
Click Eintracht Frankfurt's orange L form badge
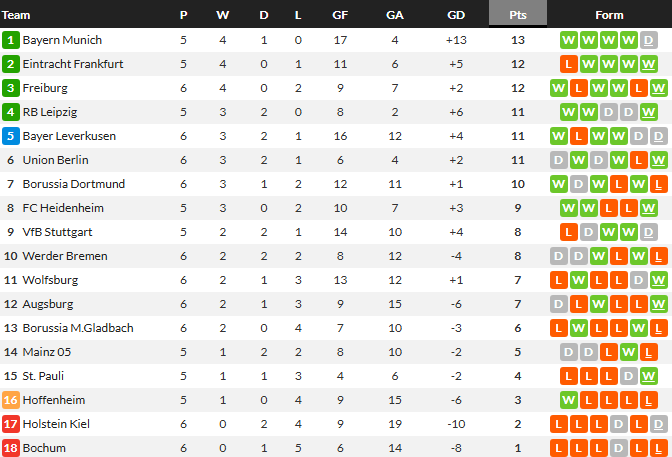pos(568,64)
